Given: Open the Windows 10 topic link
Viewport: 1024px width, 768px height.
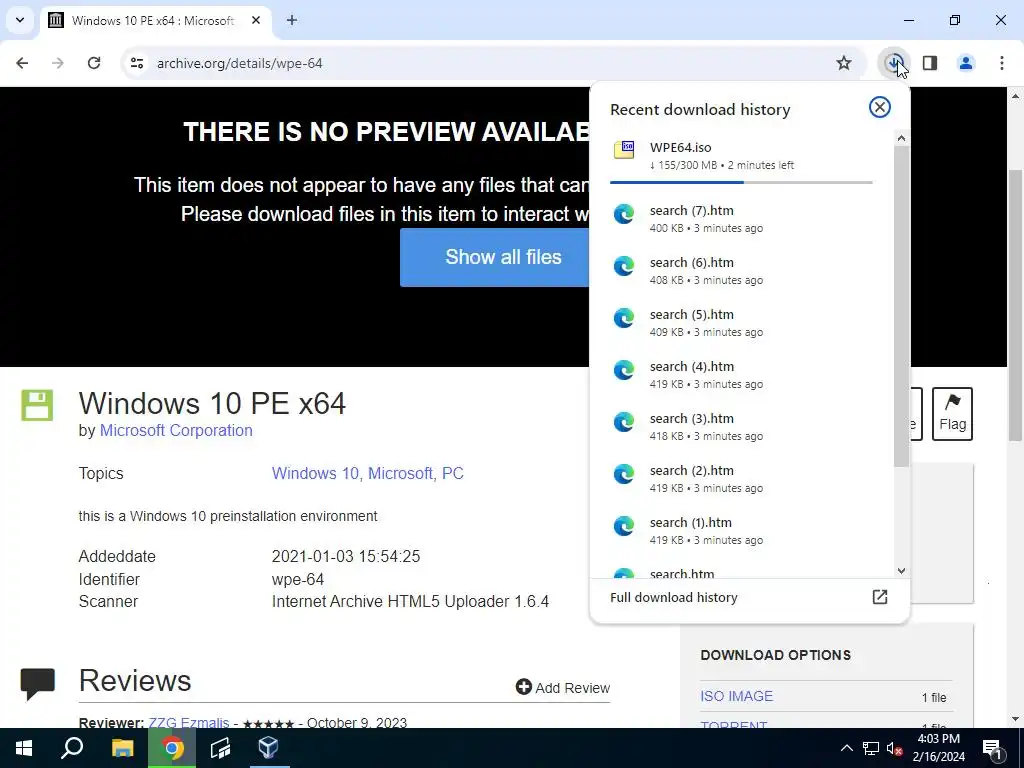Looking at the screenshot, I should [315, 473].
